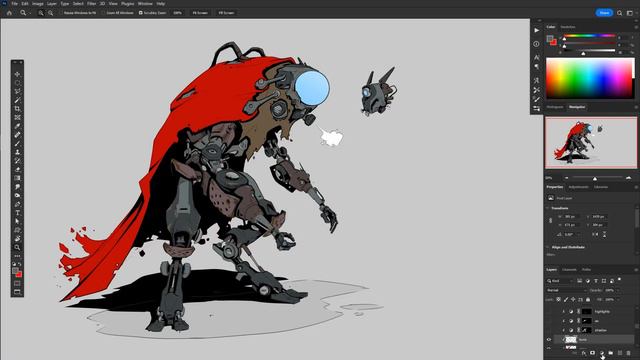Open the Opacity value dropdown arrow

tap(618, 290)
